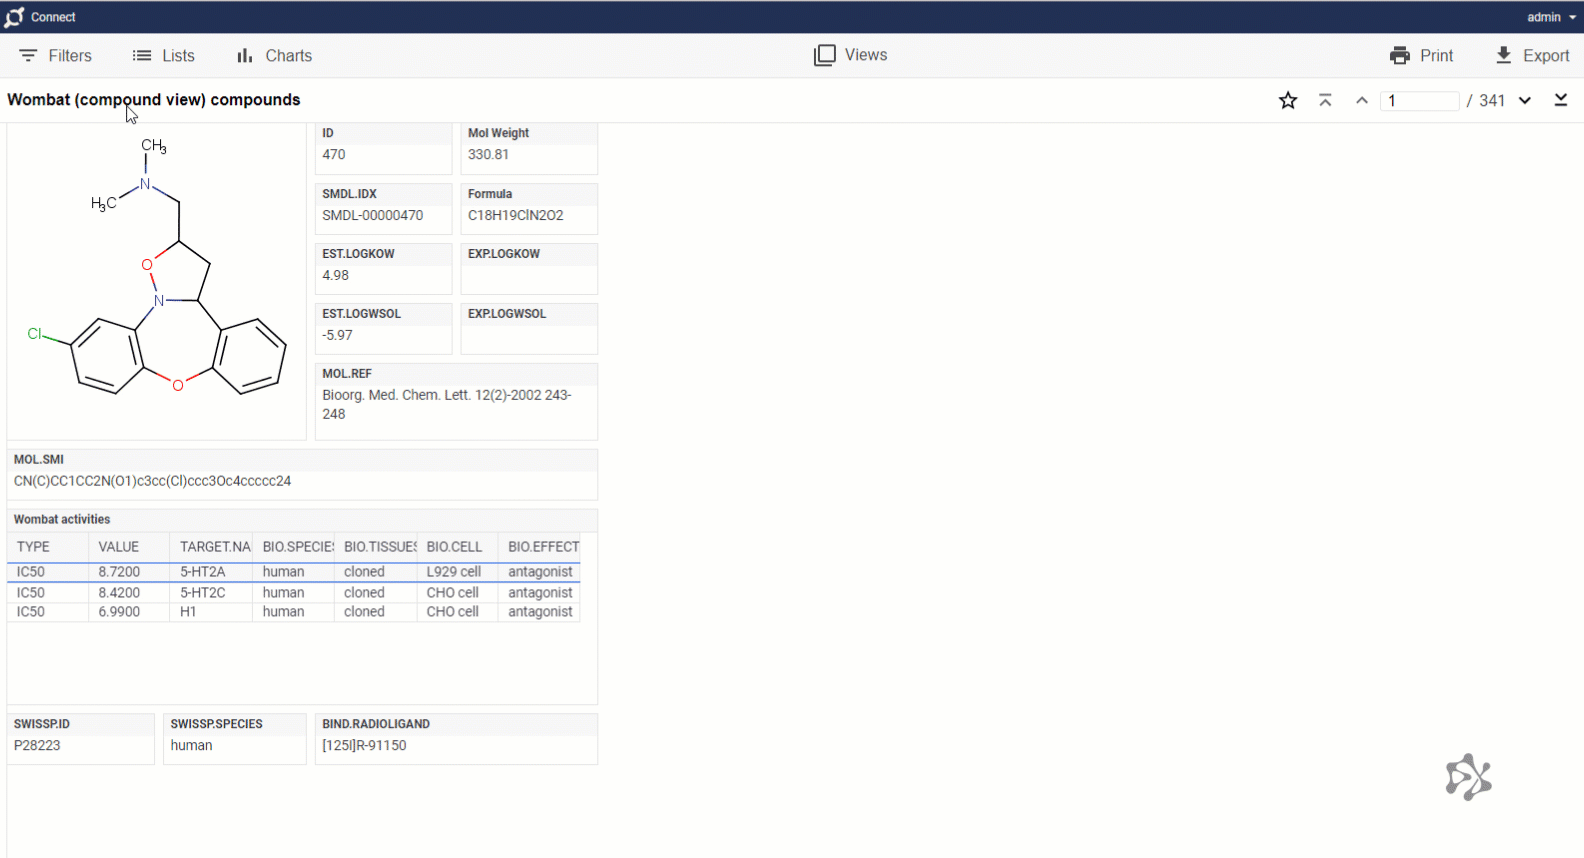Click the chemical structure image
Image resolution: width=1584 pixels, height=858 pixels.
(x=157, y=280)
